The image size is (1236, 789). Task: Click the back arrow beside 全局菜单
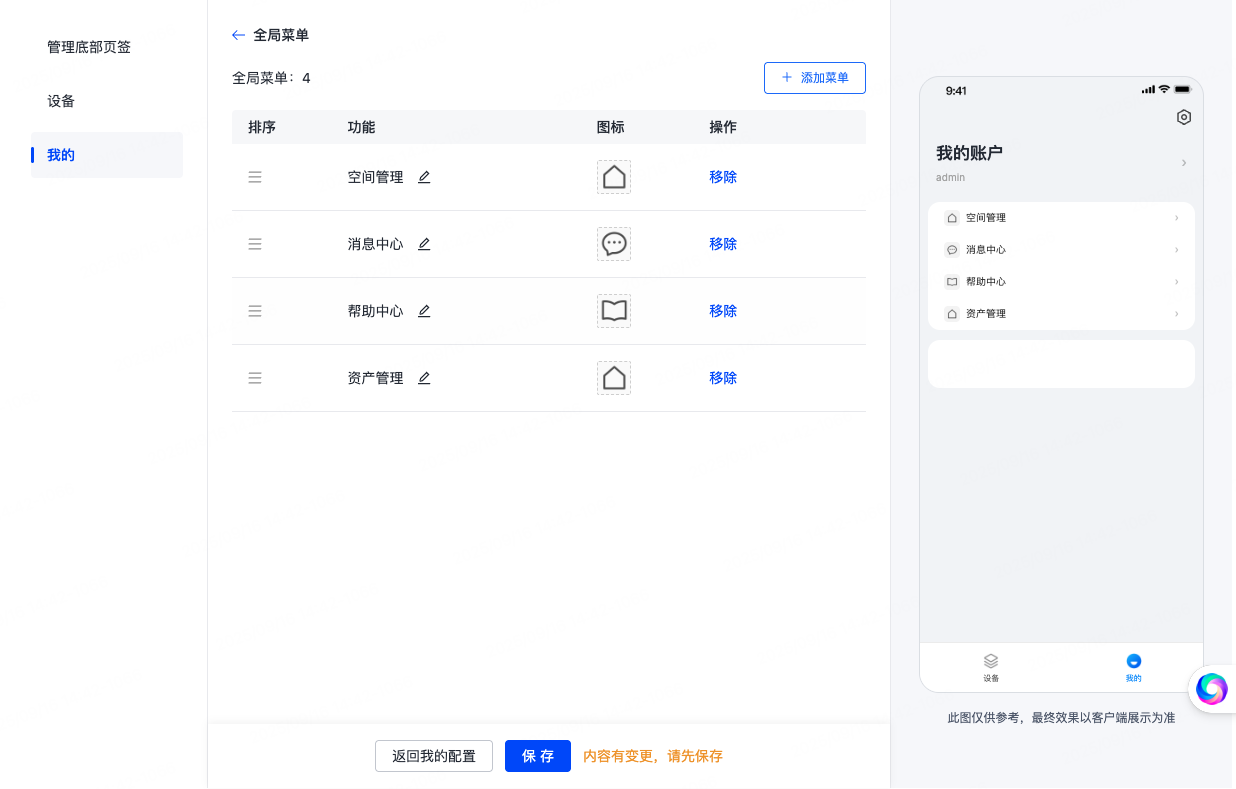click(238, 35)
